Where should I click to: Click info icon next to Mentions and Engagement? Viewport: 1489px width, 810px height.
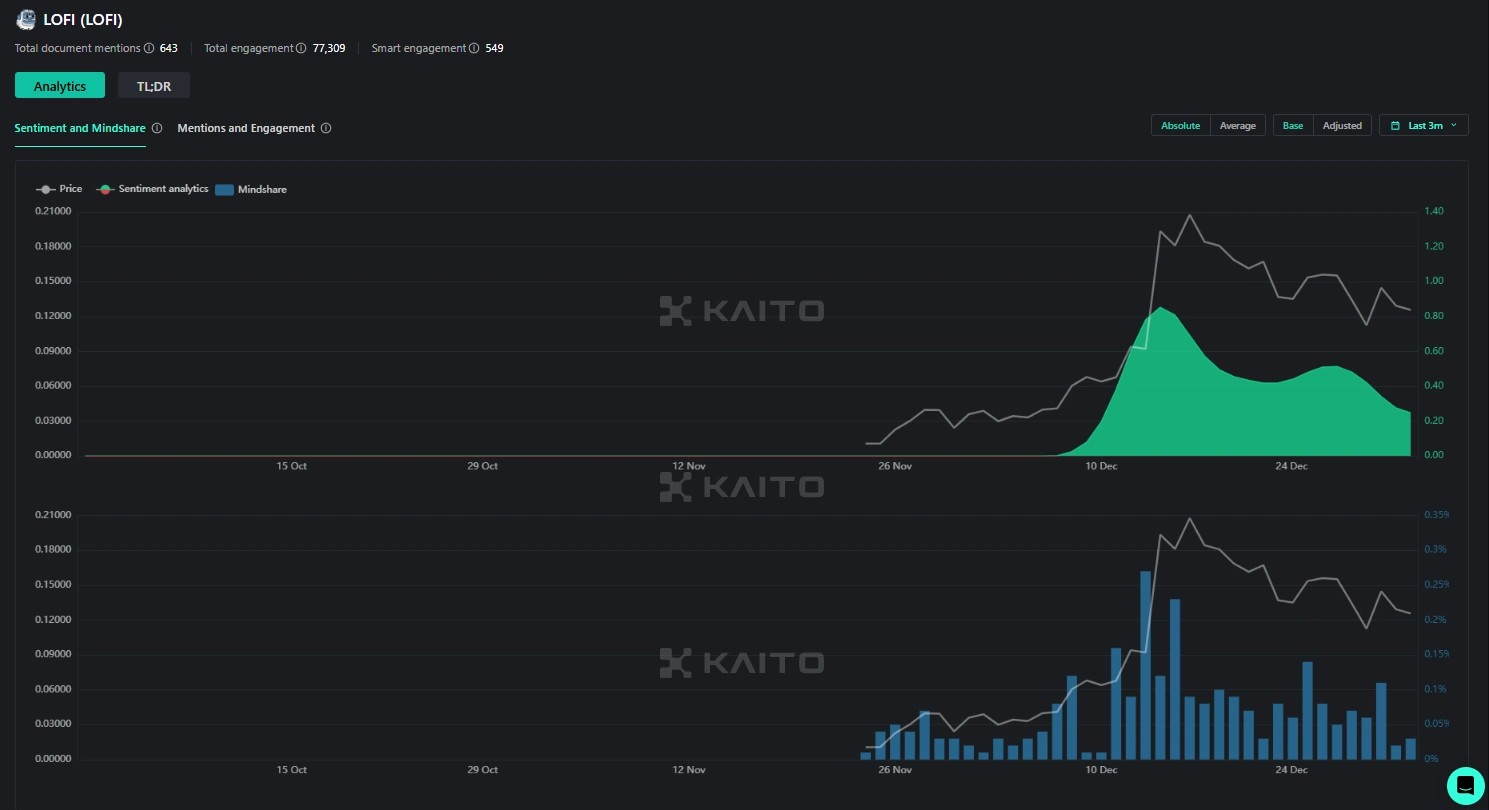[326, 128]
